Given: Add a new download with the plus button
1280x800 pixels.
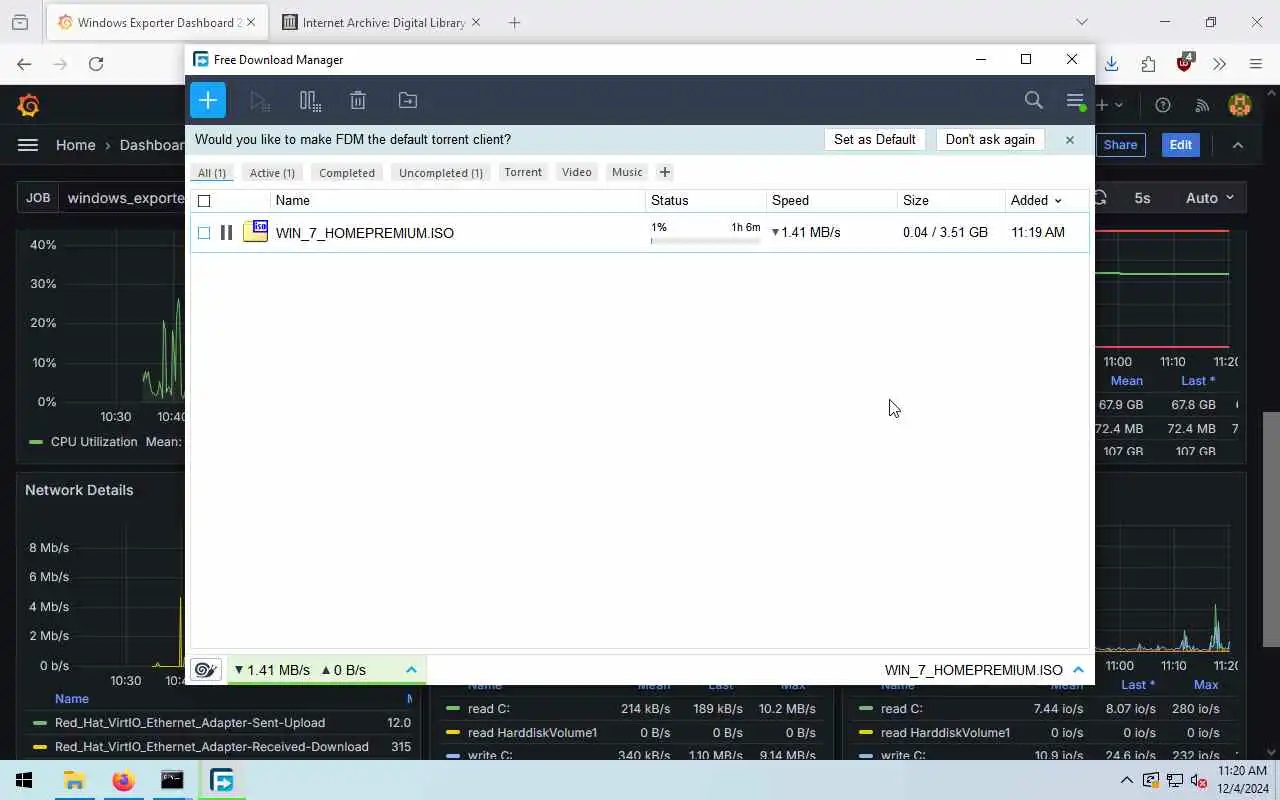Looking at the screenshot, I should (208, 100).
